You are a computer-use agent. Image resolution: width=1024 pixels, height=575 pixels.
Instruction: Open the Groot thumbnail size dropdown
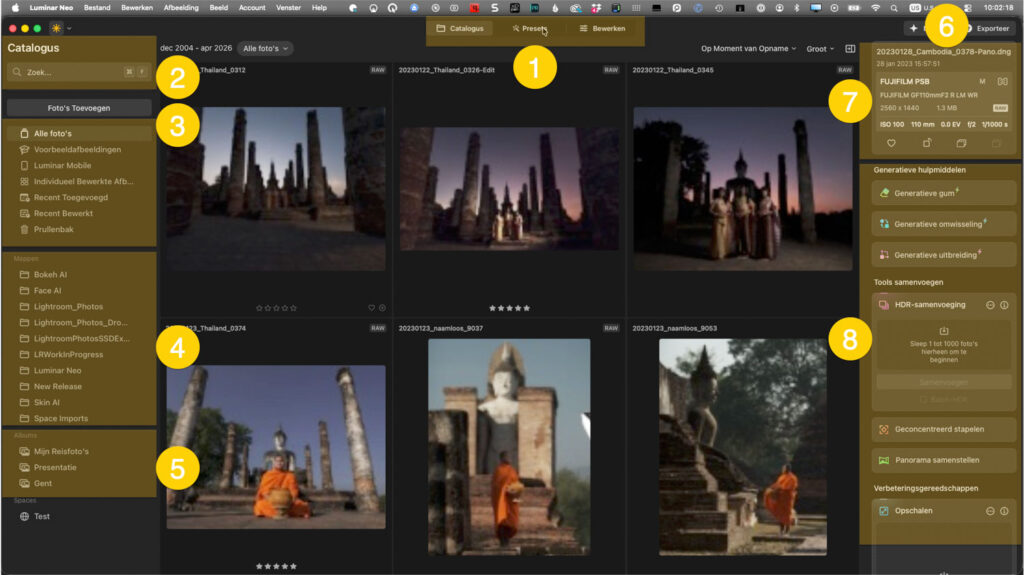pyautogui.click(x=820, y=48)
